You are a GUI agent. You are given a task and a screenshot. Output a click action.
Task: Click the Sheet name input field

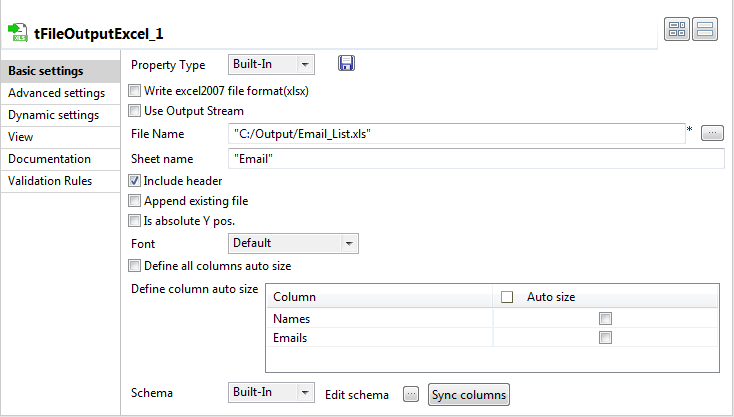[475, 158]
